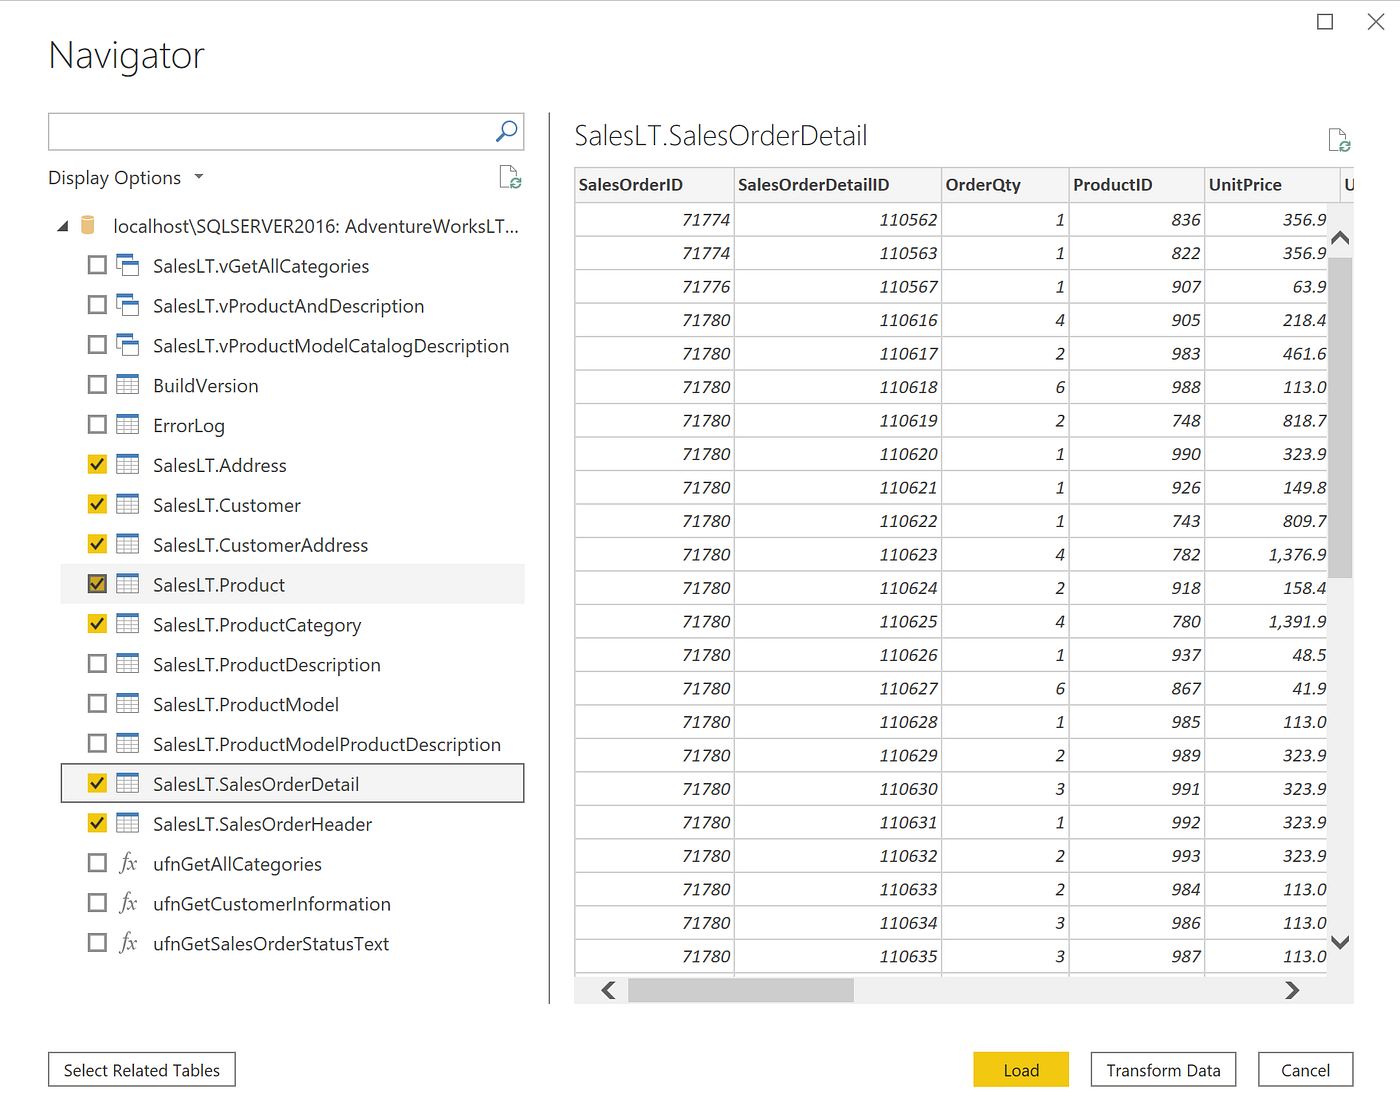Select ufnGetCustomerInformation function row
Image resolution: width=1400 pixels, height=1110 pixels.
coord(292,903)
